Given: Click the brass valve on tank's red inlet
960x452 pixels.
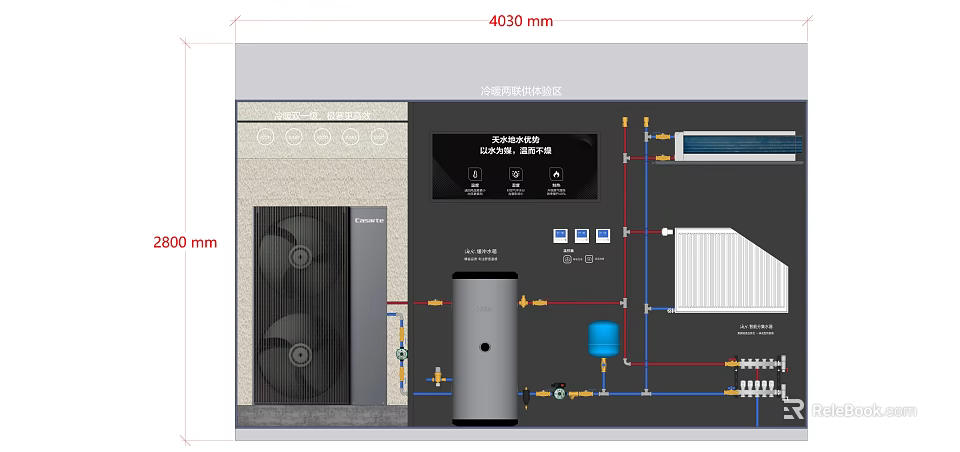Looking at the screenshot, I should pyautogui.click(x=436, y=303).
